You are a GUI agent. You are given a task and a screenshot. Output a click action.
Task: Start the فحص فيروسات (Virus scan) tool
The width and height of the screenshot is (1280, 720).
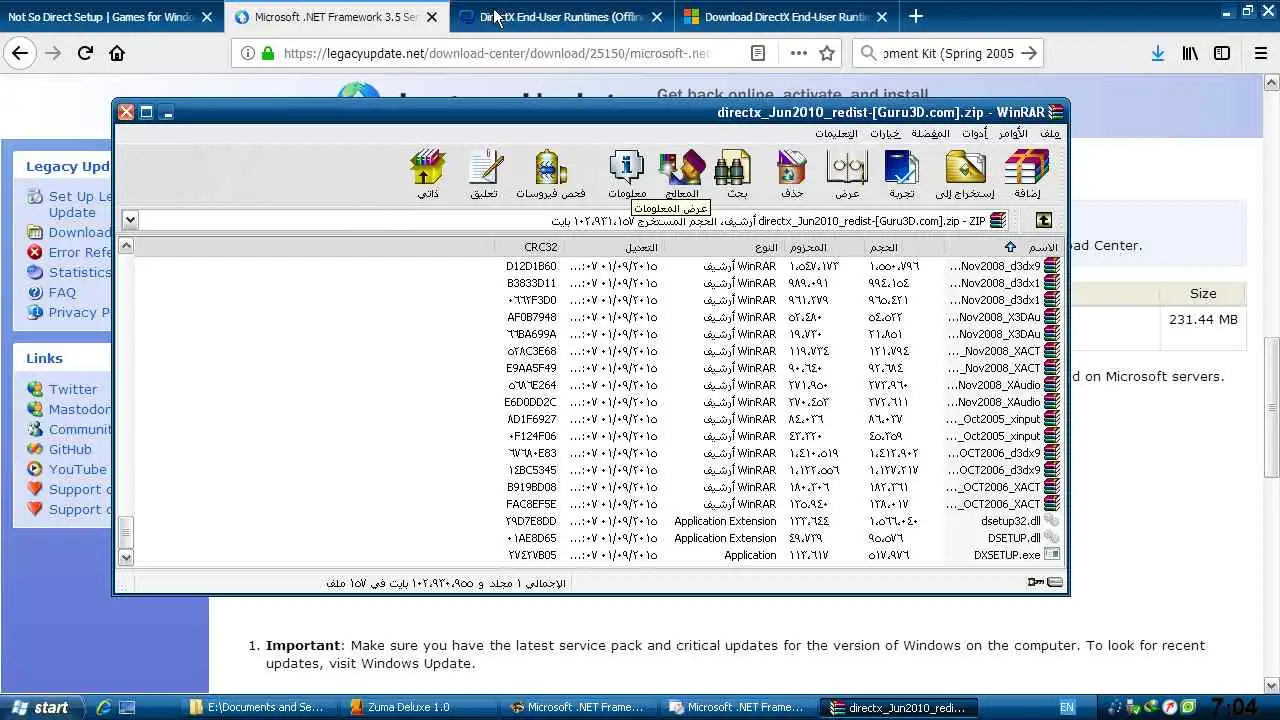[551, 174]
